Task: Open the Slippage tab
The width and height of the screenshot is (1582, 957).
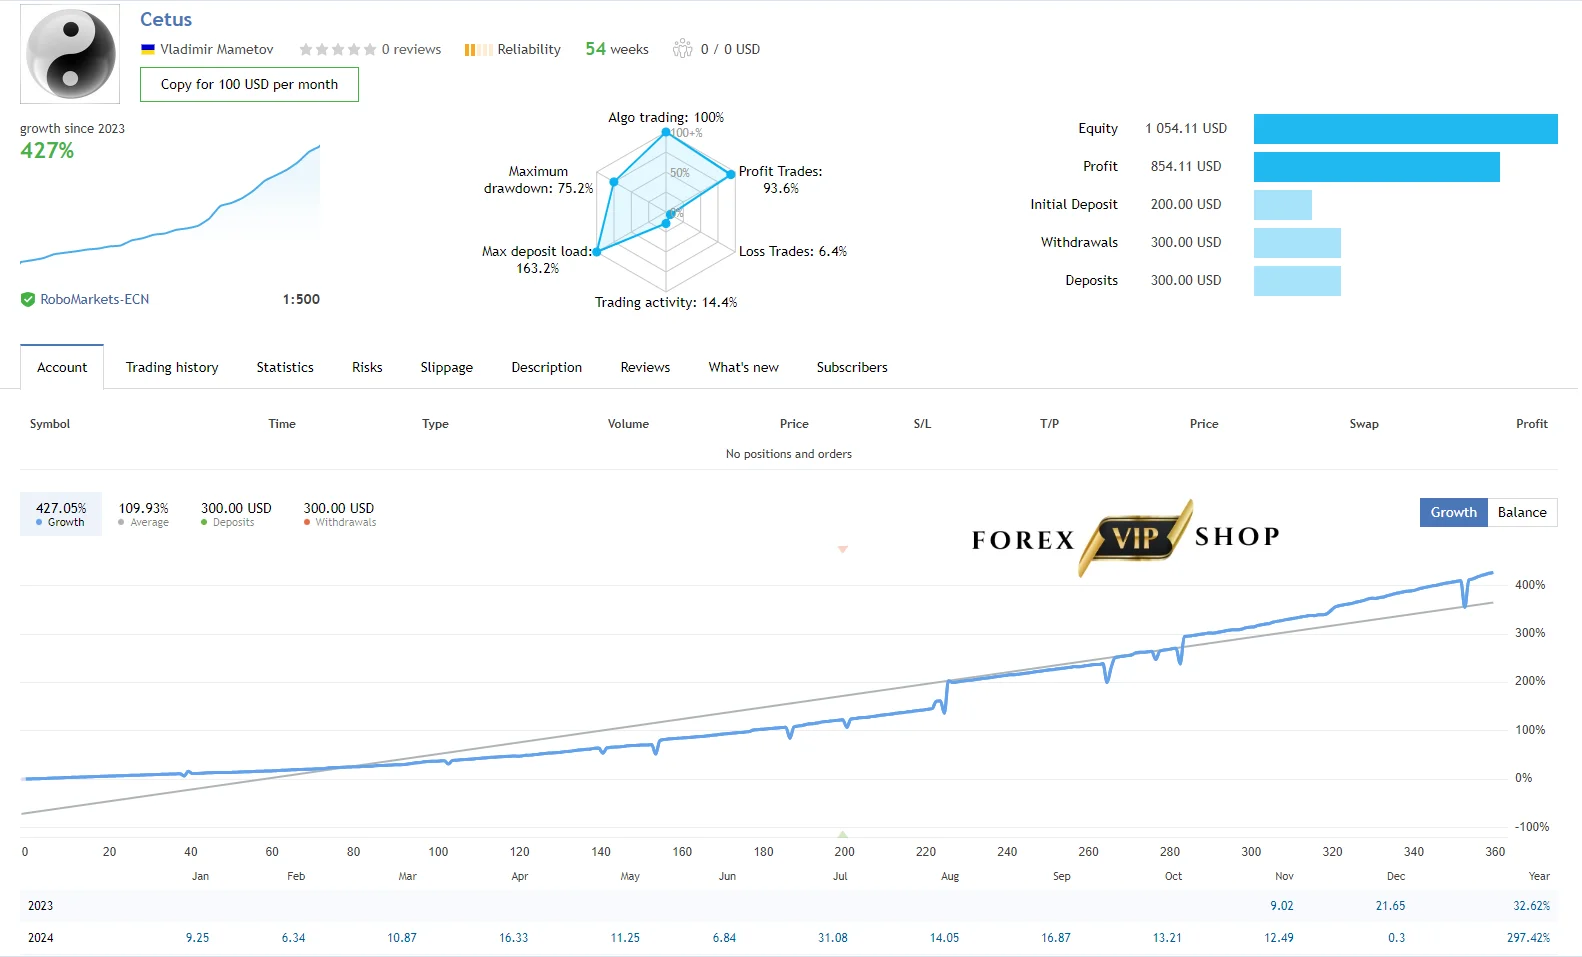Action: pos(447,367)
